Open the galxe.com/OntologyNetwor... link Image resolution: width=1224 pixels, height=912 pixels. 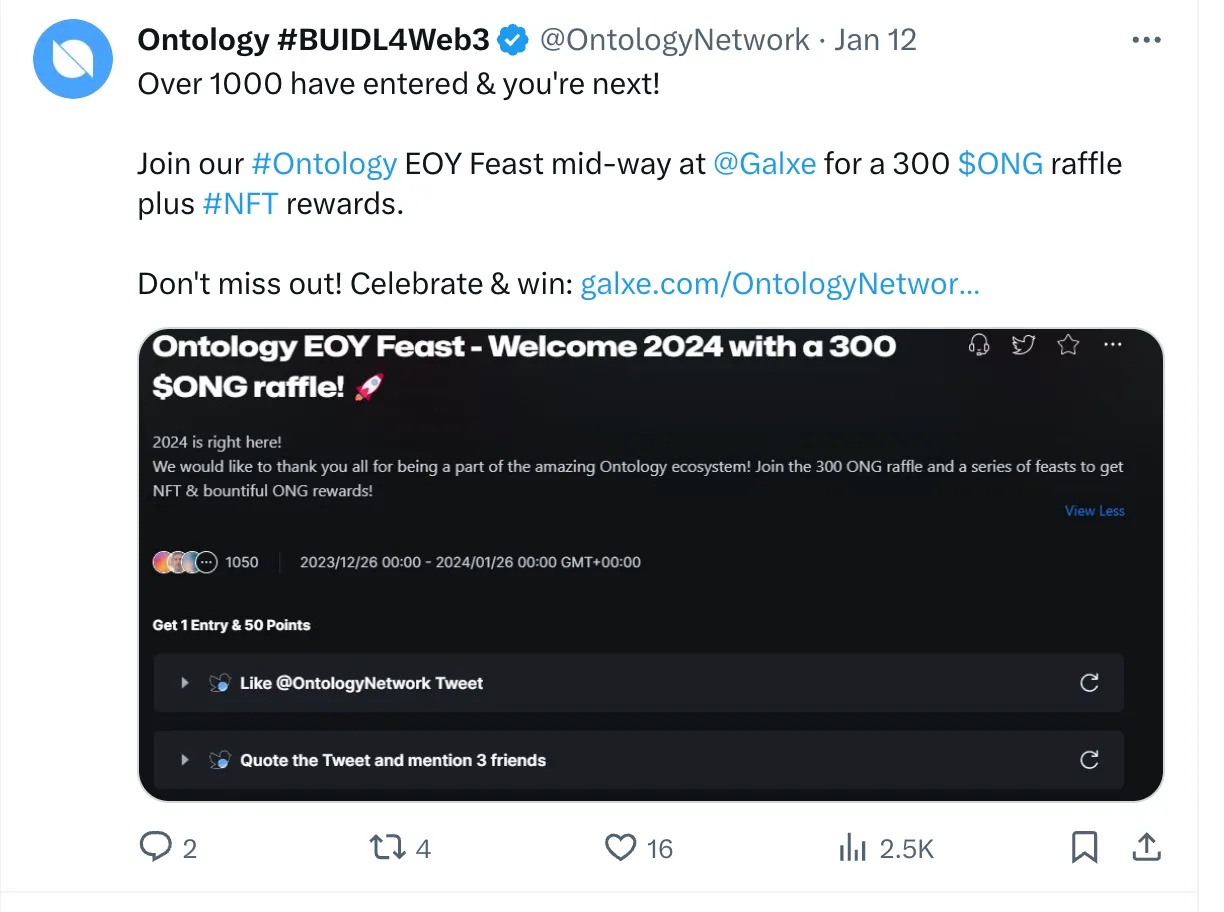(x=780, y=284)
